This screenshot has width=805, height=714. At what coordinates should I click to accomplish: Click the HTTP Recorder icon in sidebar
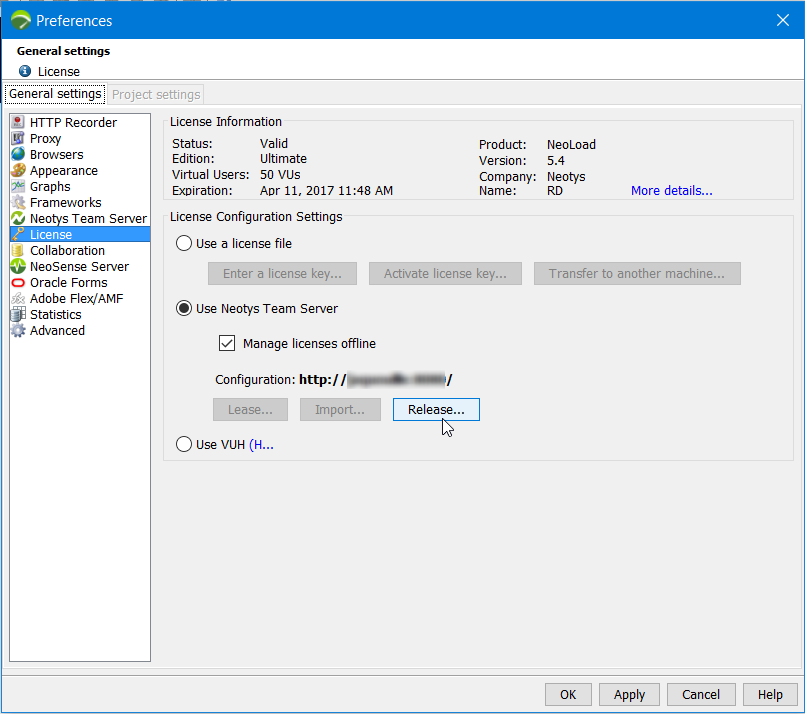tap(18, 123)
